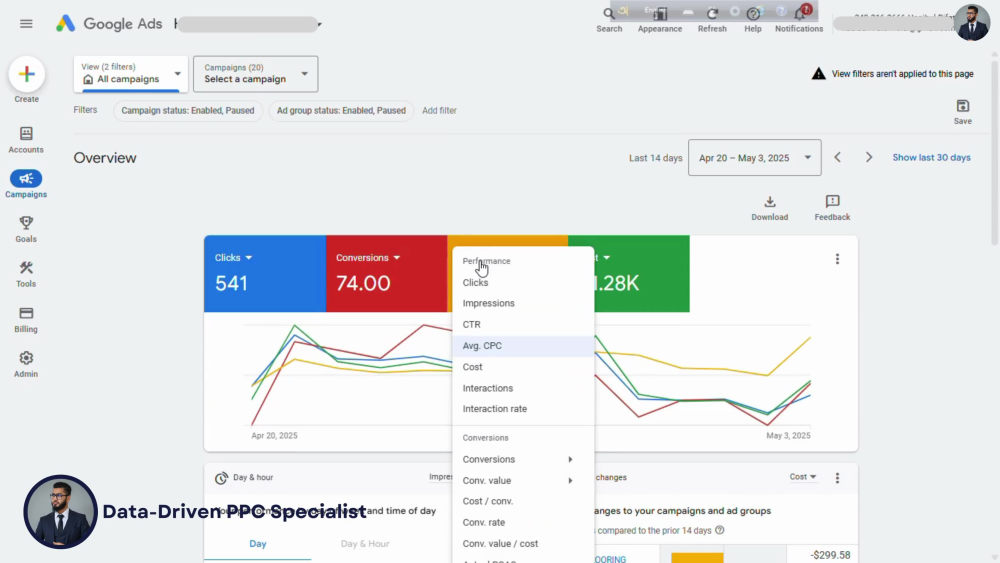Click the Google Ads logo
Image resolution: width=1000 pixels, height=563 pixels.
[x=108, y=24]
